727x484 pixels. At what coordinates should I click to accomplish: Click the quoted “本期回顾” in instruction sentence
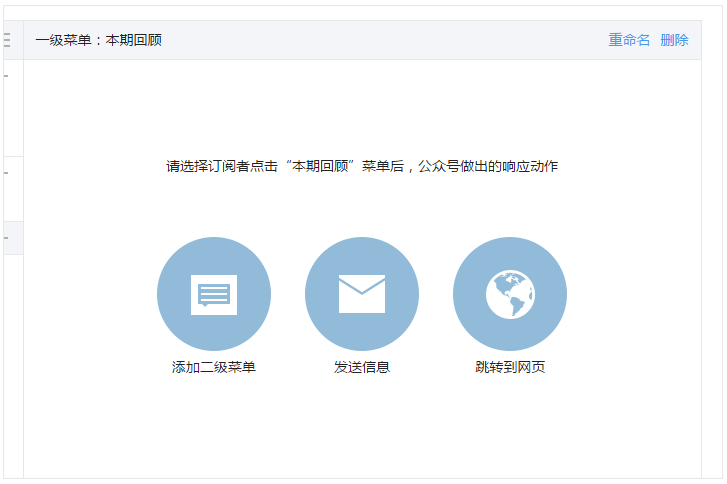click(321, 166)
